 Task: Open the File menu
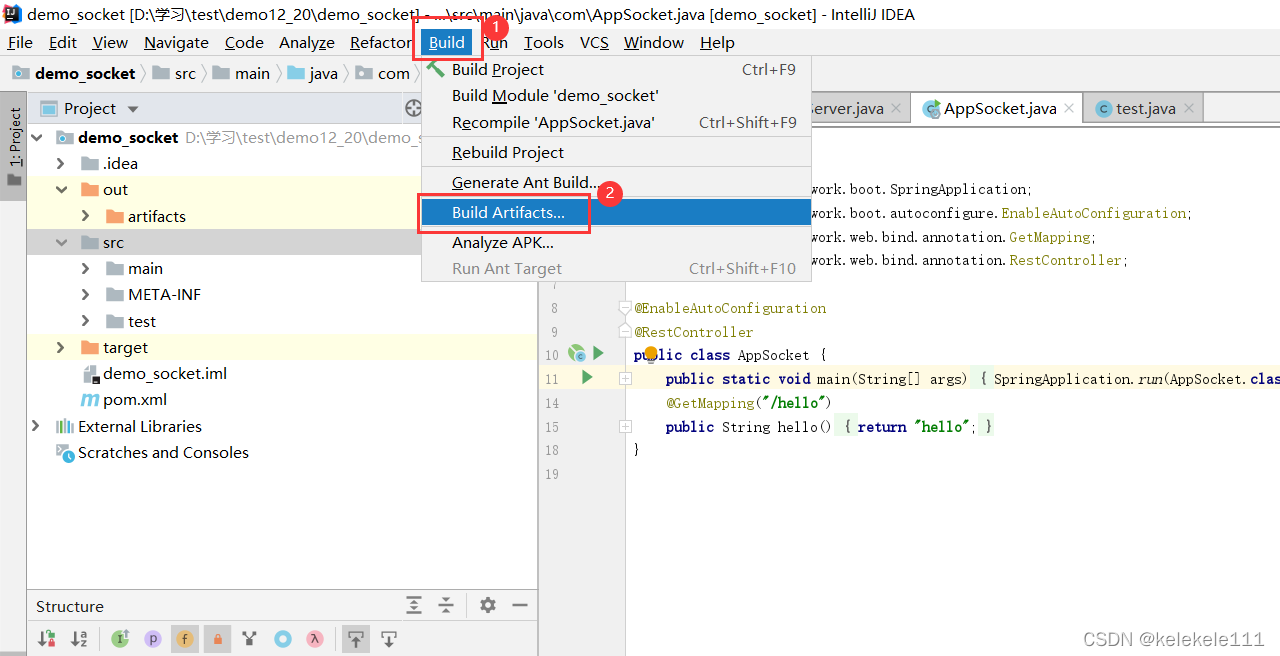tap(20, 42)
